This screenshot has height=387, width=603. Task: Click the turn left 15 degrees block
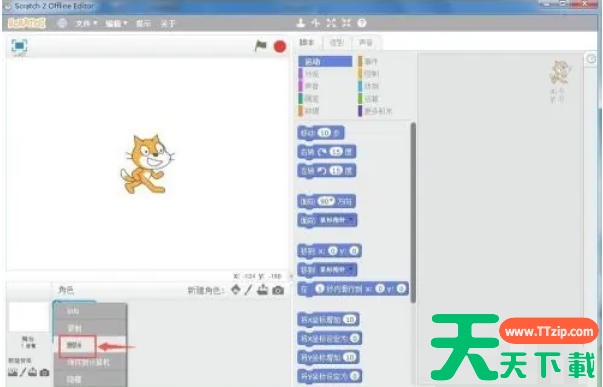(327, 170)
